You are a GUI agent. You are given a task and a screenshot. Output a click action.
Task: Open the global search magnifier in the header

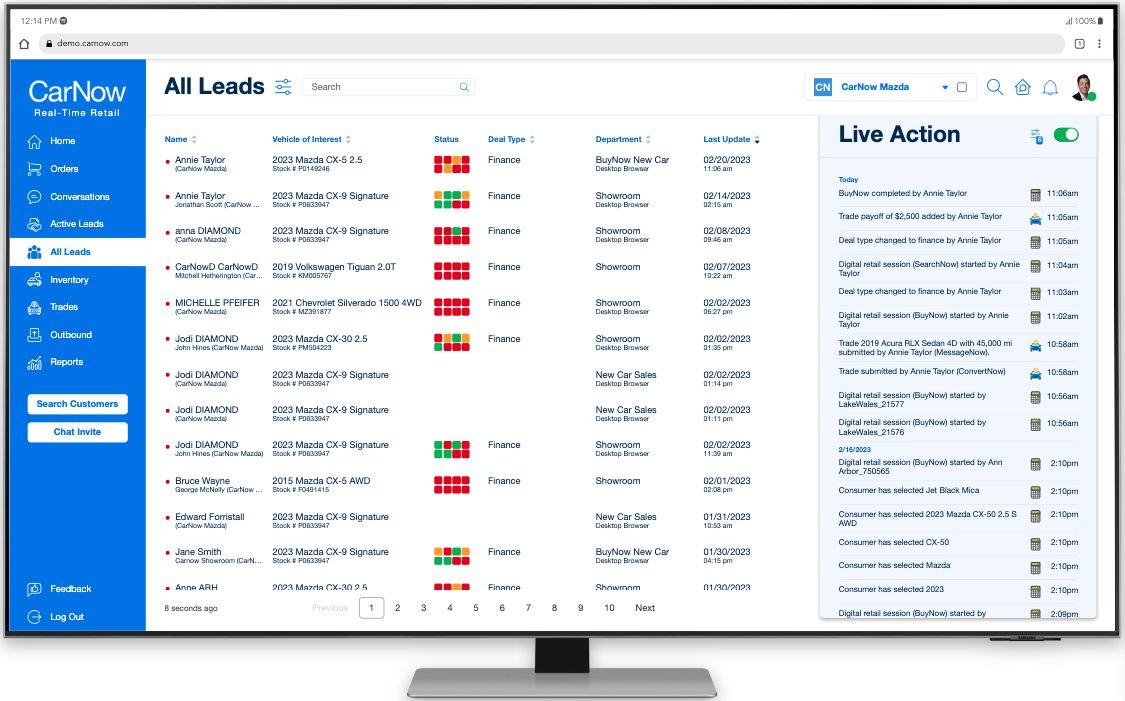994,87
